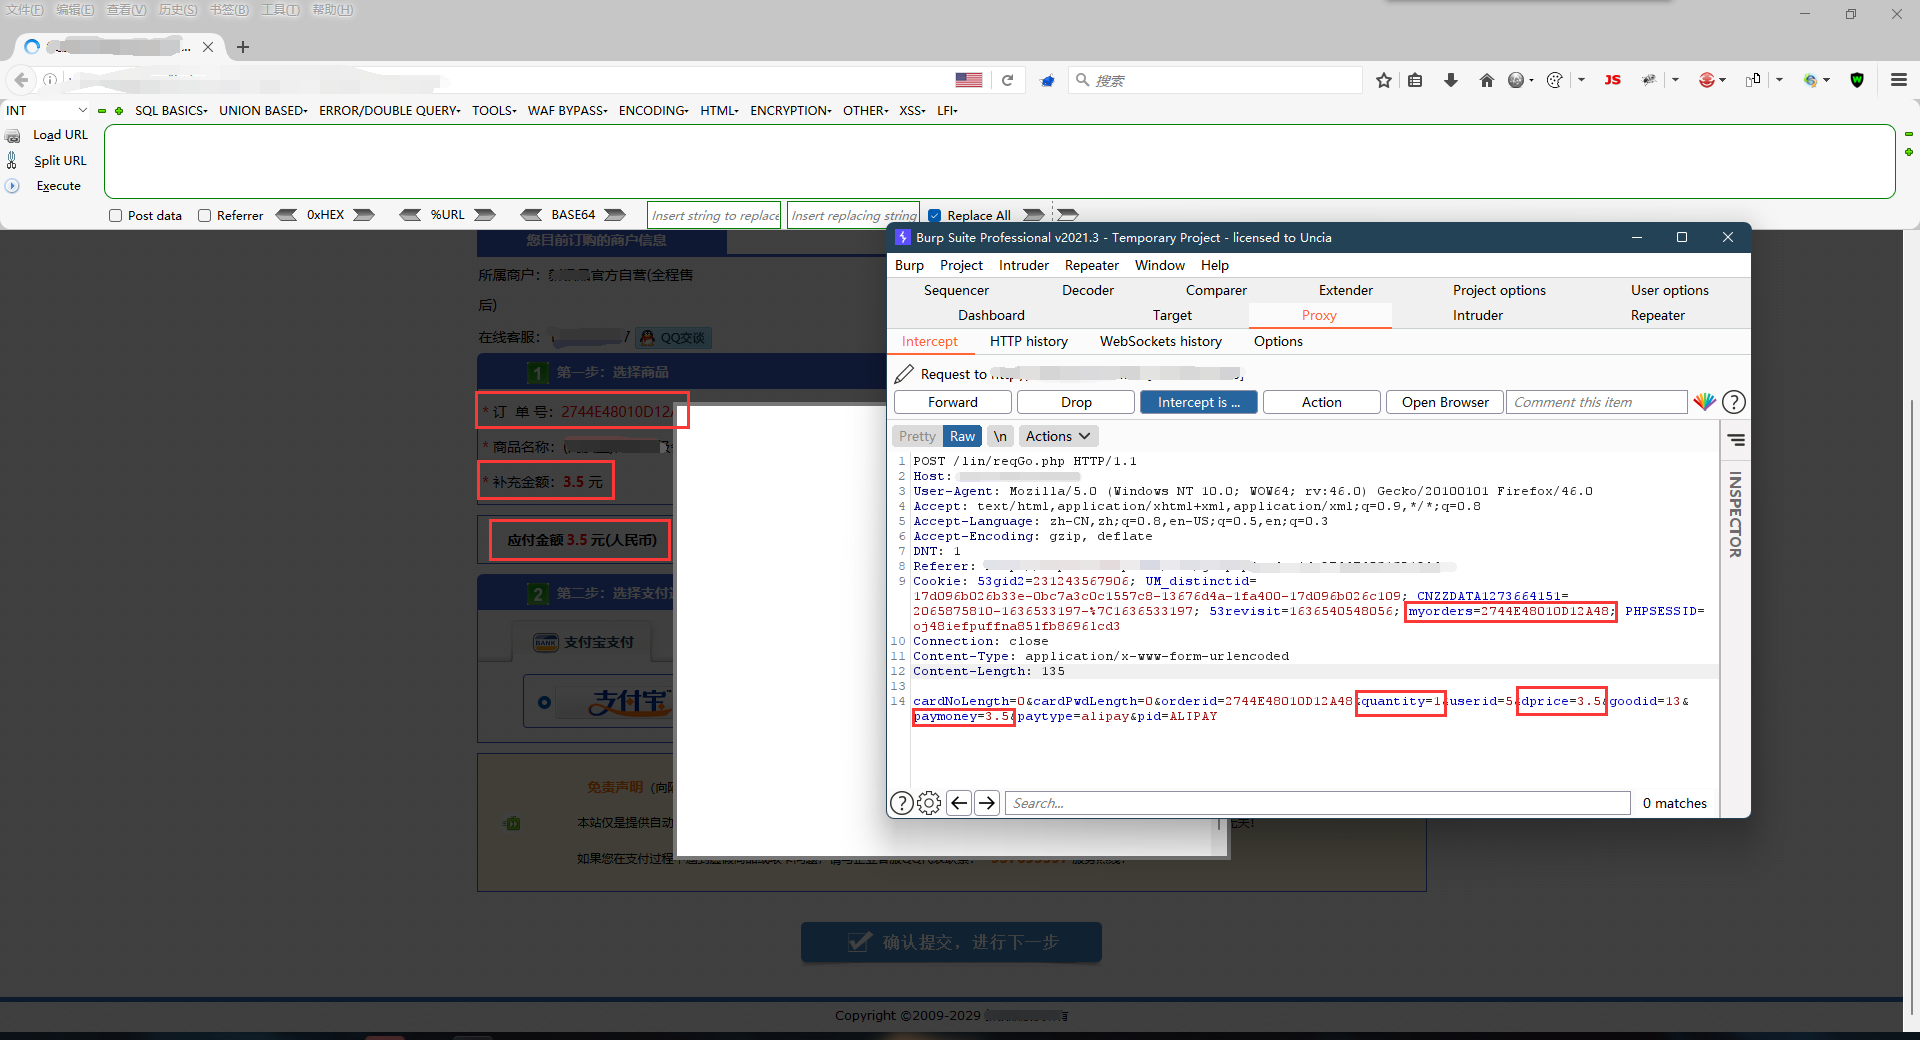Switch to the Repeater tab
Screen dimensions: 1920x1040
(x=1658, y=316)
